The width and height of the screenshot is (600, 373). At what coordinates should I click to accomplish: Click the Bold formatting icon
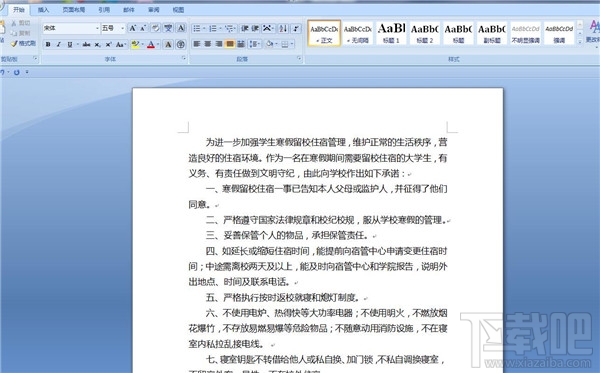(48, 44)
